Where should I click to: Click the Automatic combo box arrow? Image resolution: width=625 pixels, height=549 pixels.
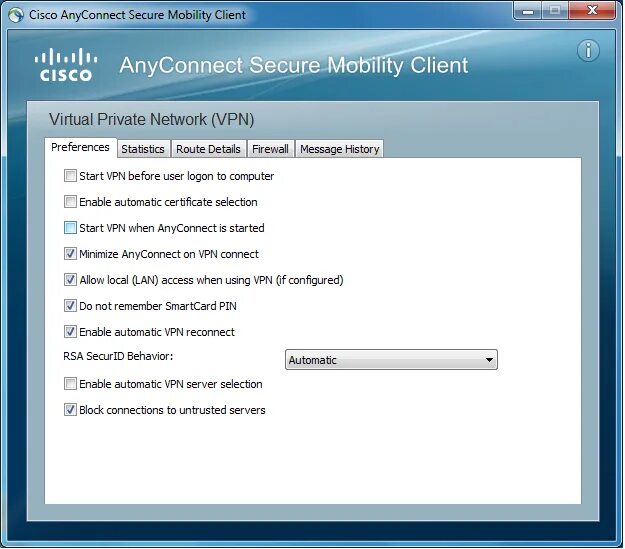coord(489,360)
